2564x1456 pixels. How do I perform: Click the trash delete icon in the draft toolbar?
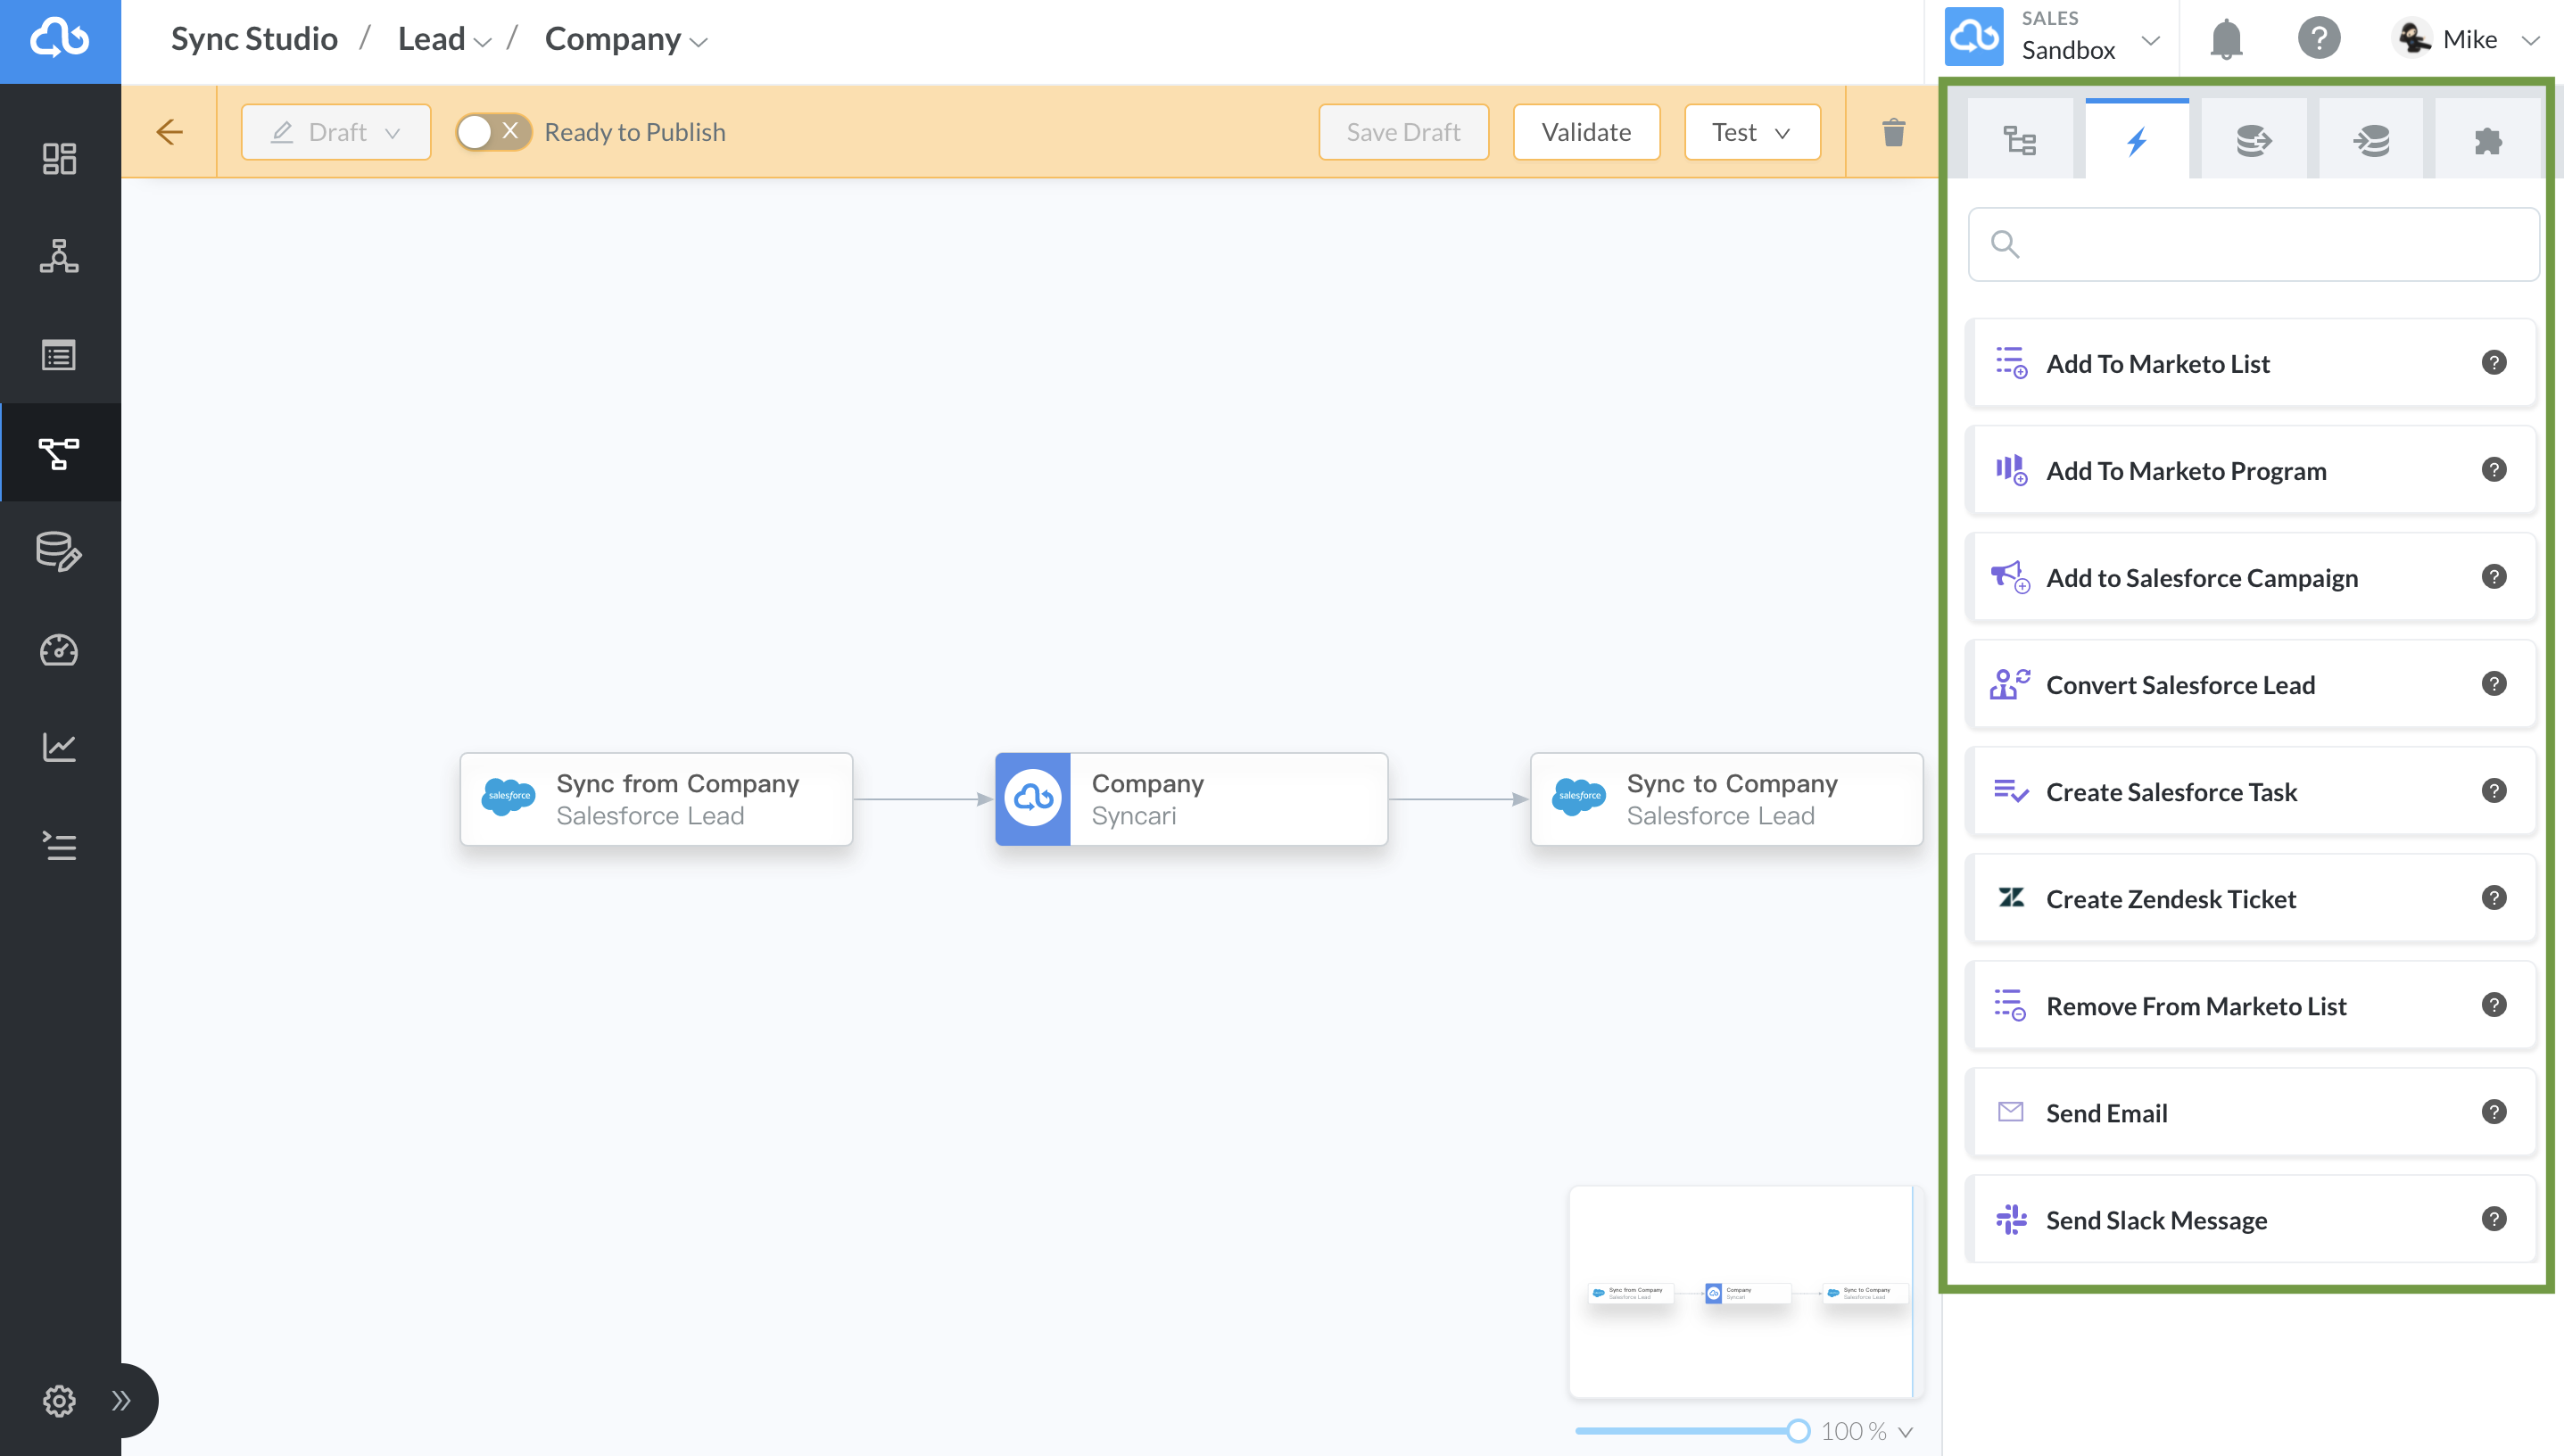coord(1893,131)
